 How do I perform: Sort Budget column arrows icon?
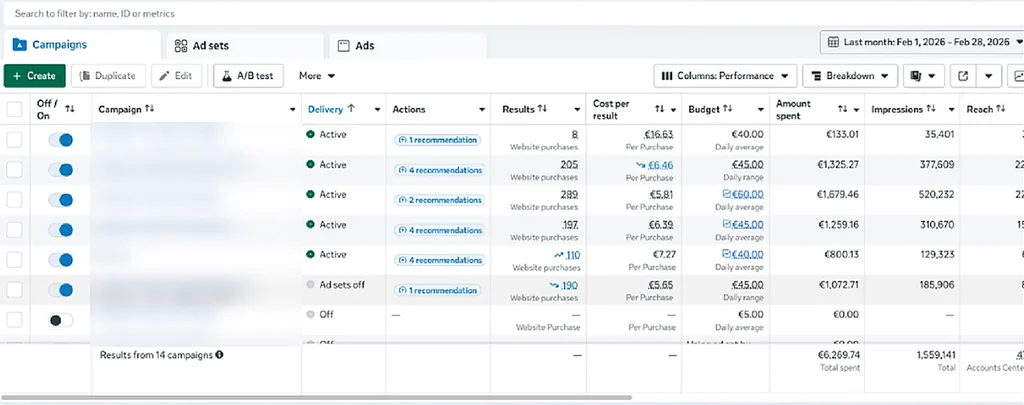728,109
